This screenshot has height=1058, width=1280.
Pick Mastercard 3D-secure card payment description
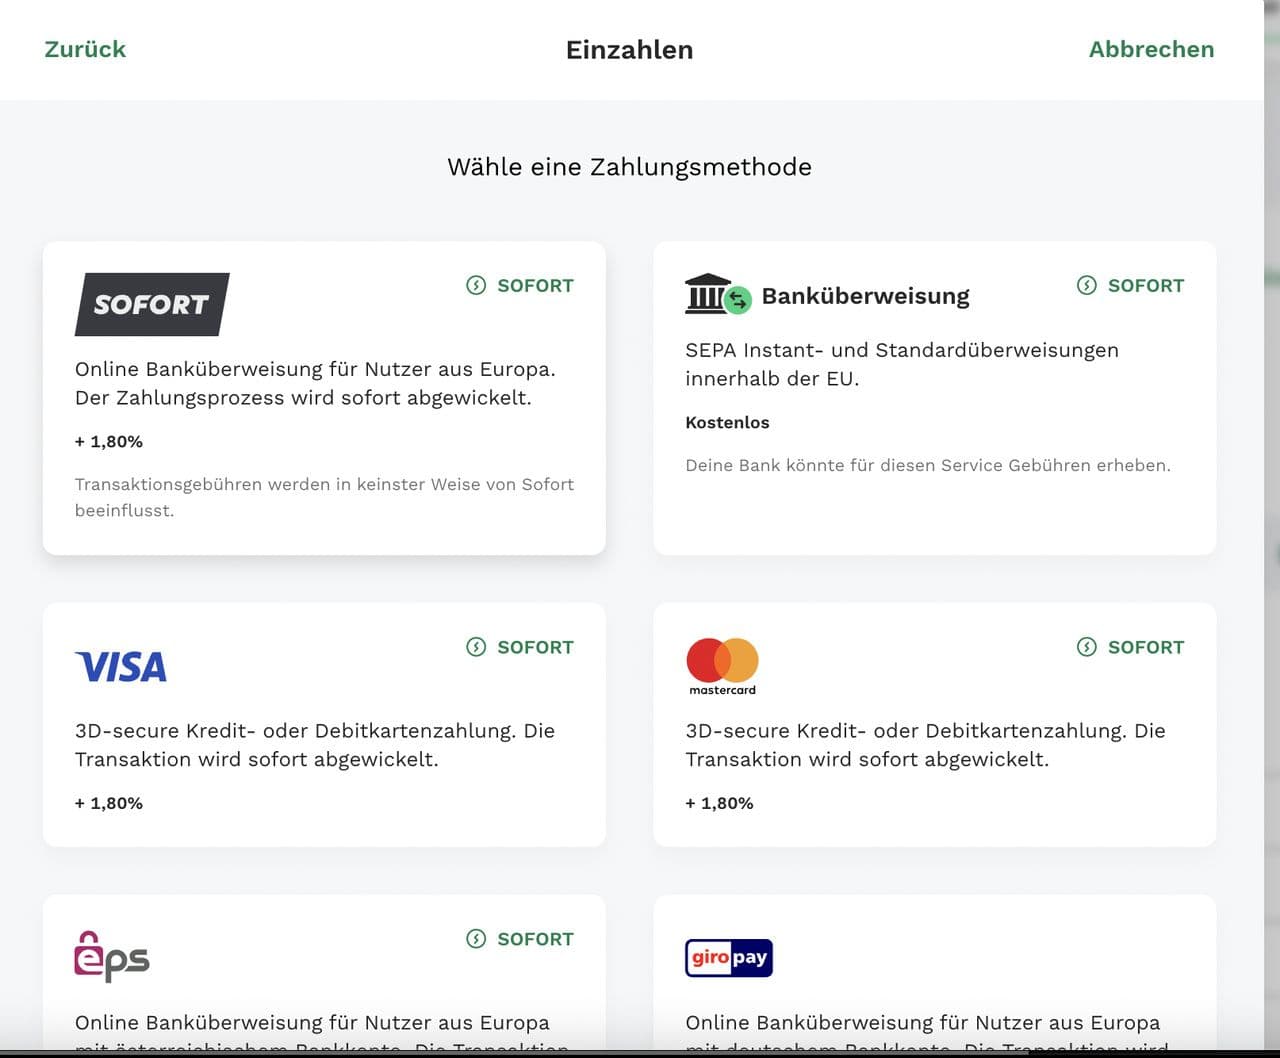(x=925, y=745)
